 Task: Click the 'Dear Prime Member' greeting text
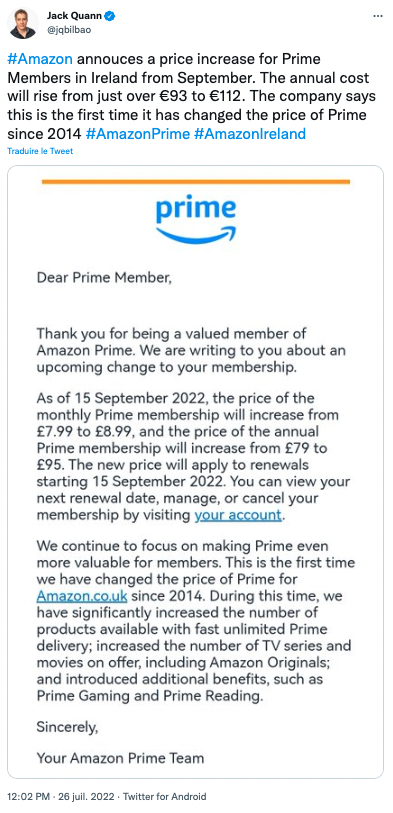click(104, 278)
